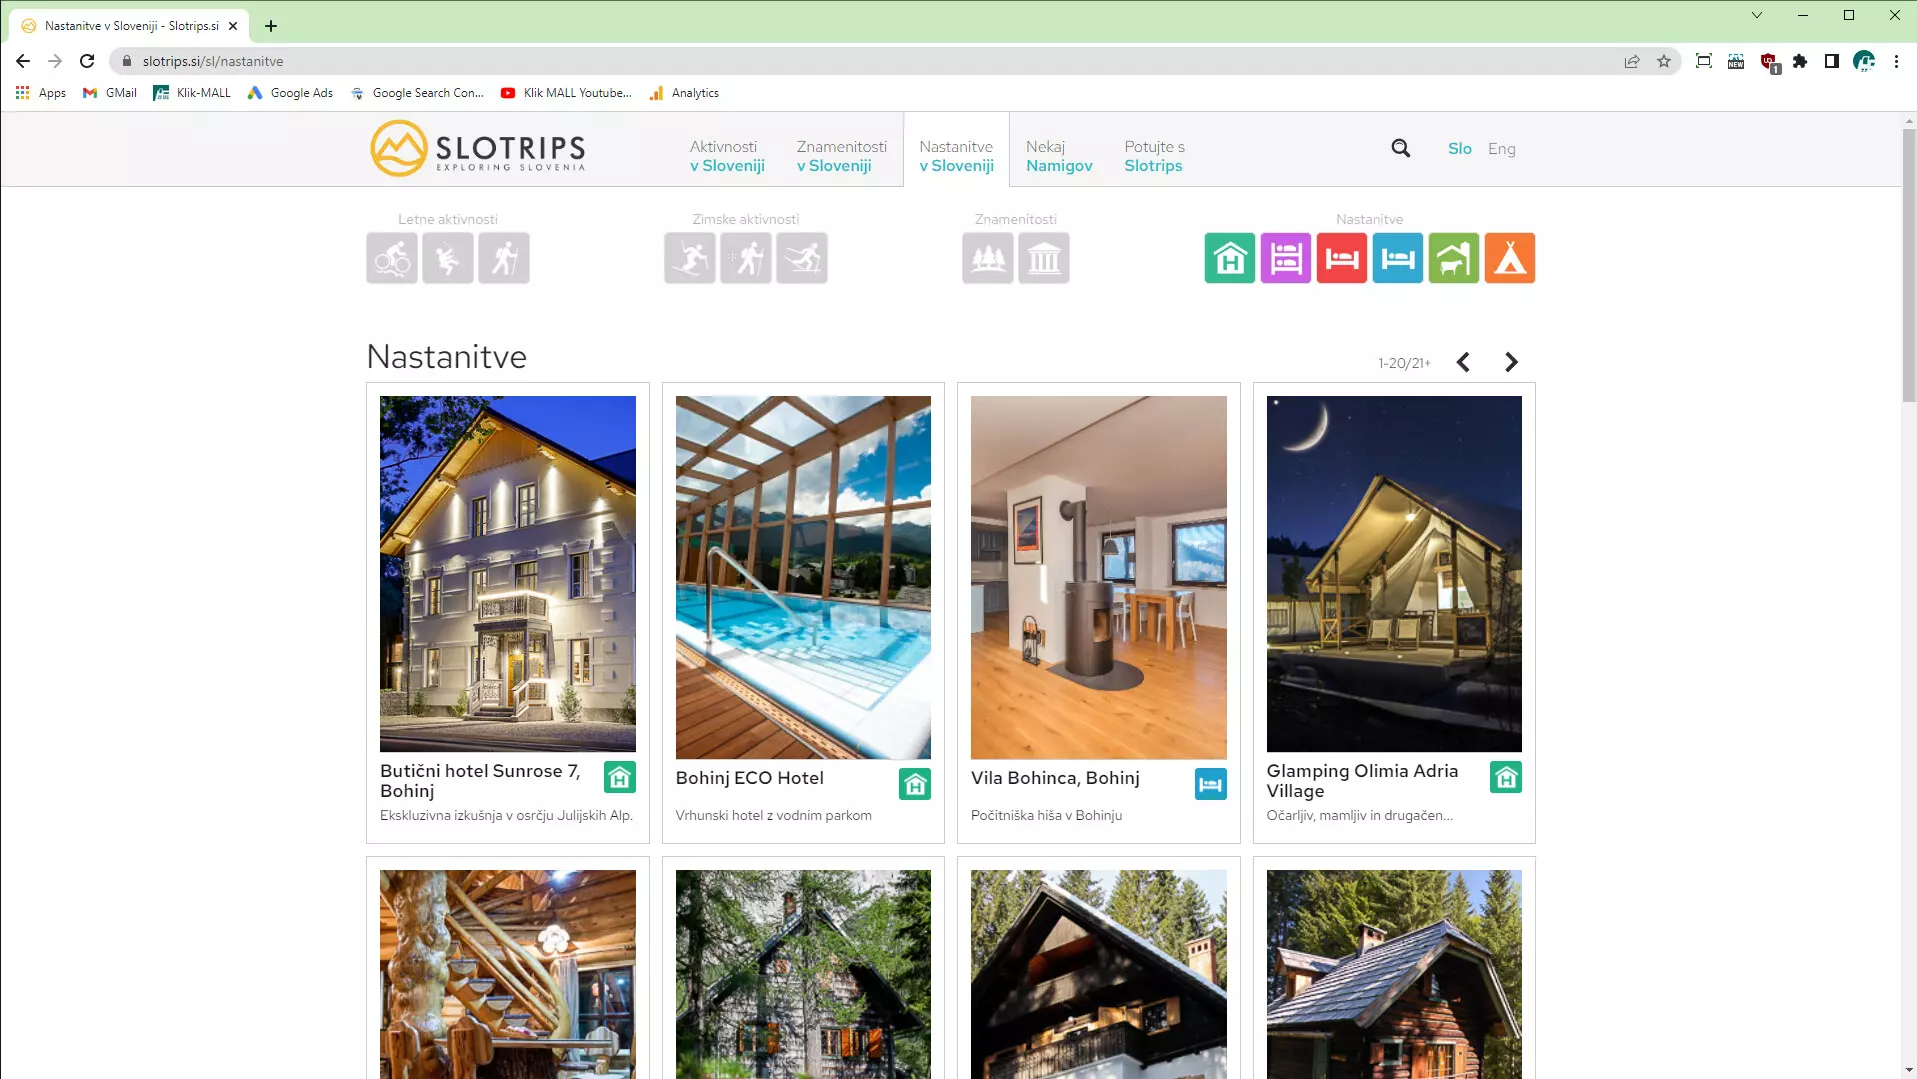Go to next page of accommodations
1917x1079 pixels.
tap(1511, 362)
